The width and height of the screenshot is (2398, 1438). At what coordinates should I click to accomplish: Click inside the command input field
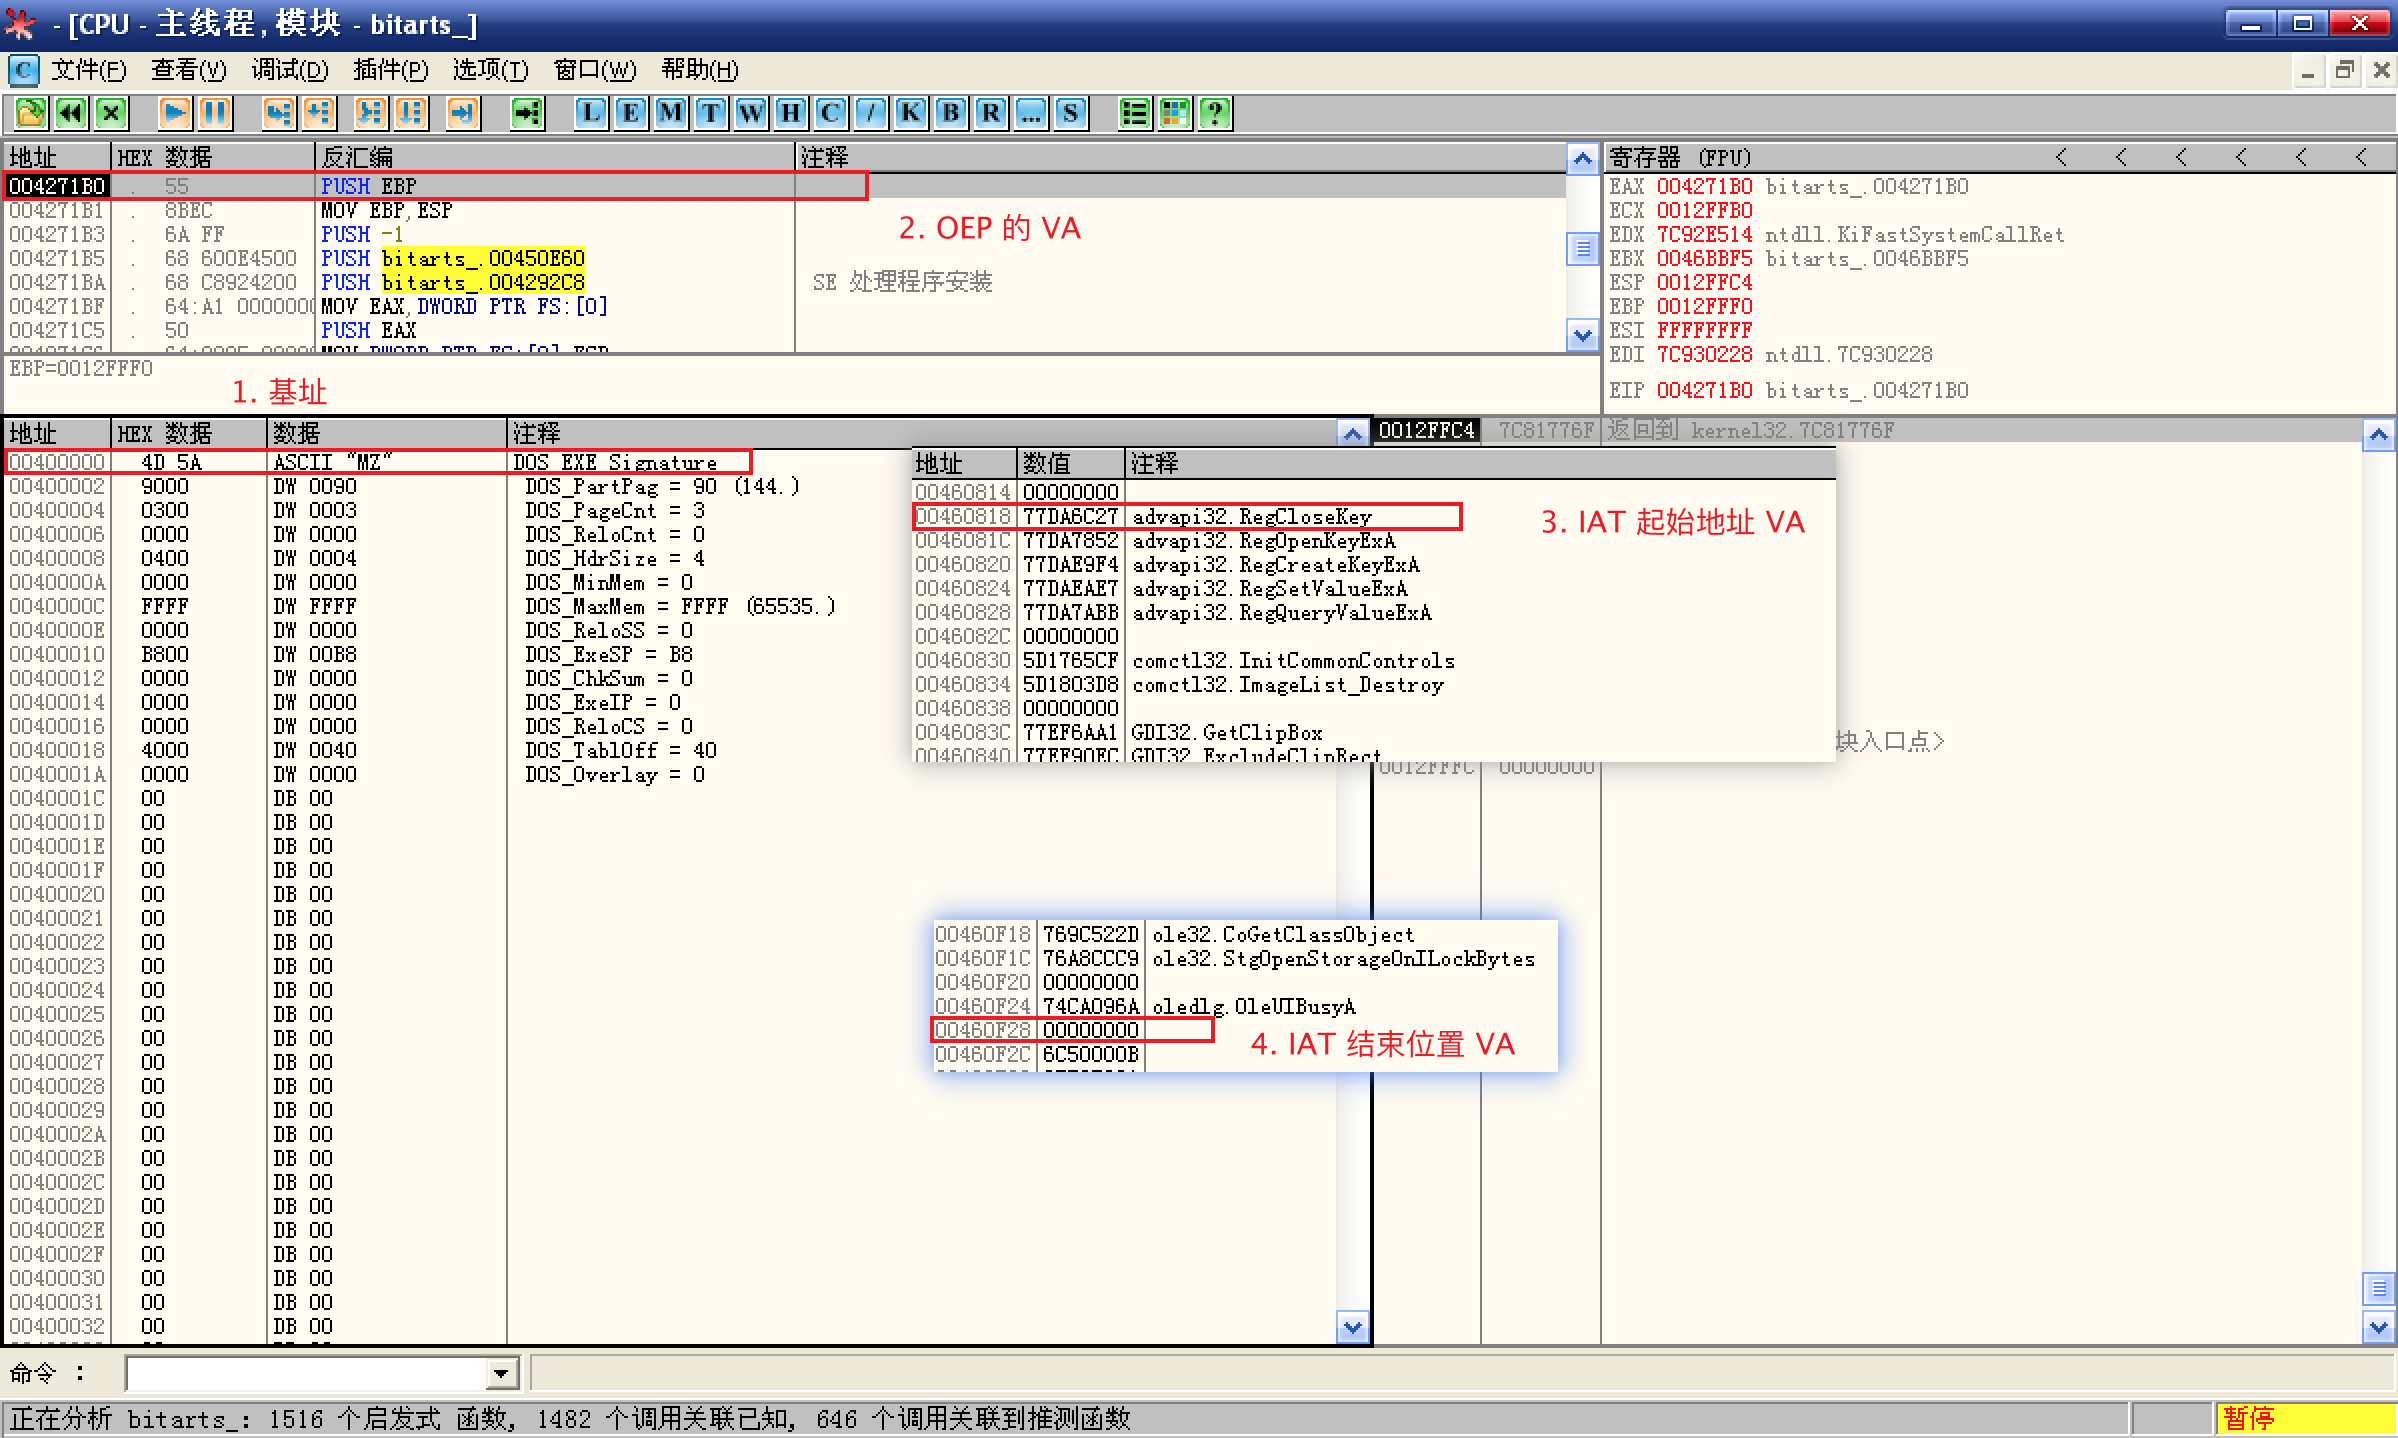306,1374
